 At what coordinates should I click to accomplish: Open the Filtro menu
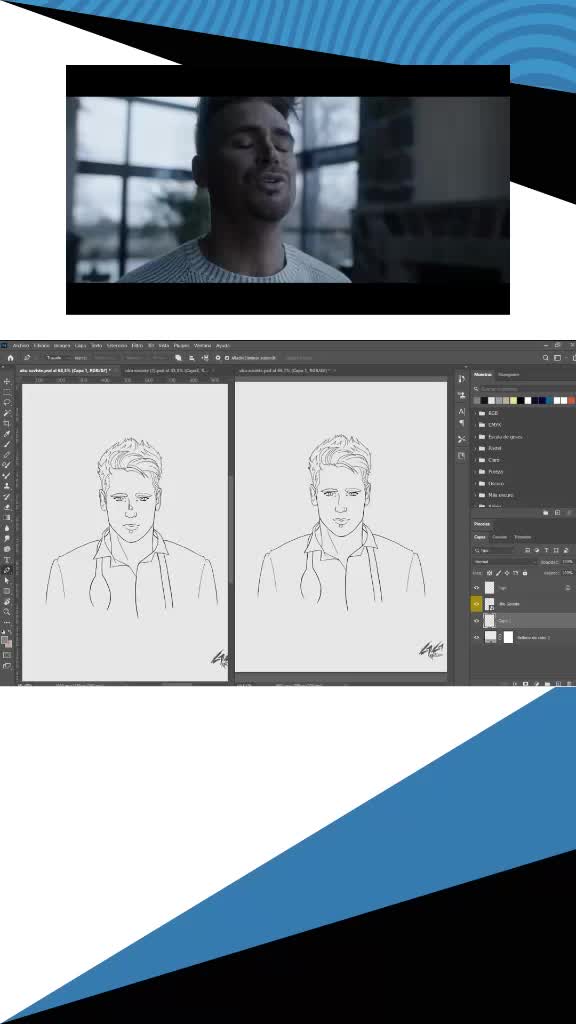coord(137,345)
